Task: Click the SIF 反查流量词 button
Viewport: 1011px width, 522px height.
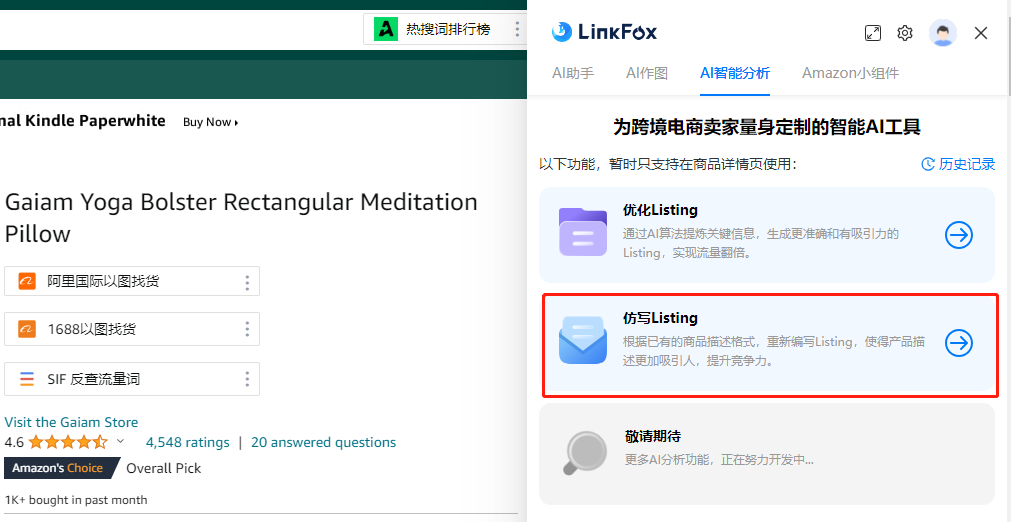Action: [x=132, y=379]
